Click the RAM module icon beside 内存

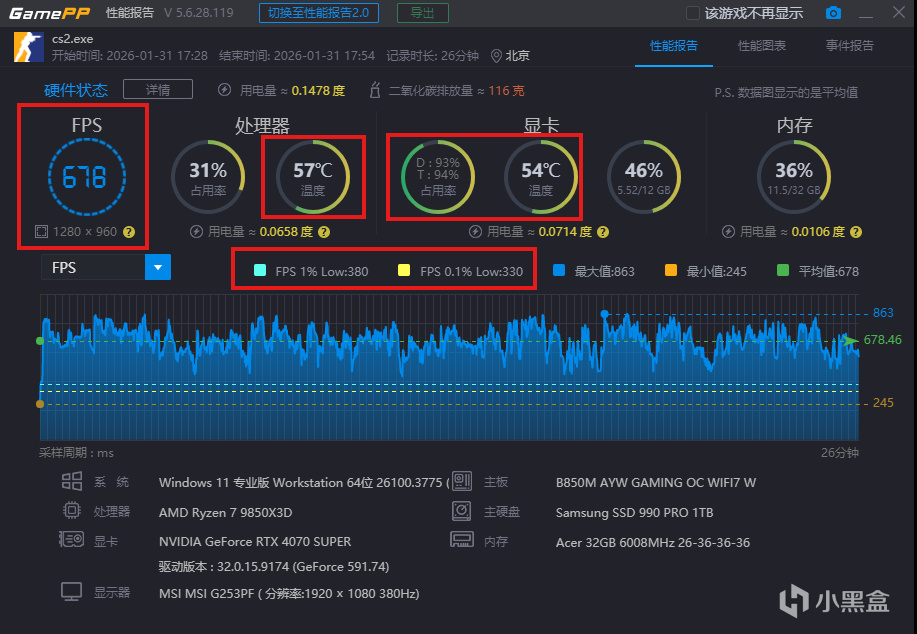(x=461, y=539)
